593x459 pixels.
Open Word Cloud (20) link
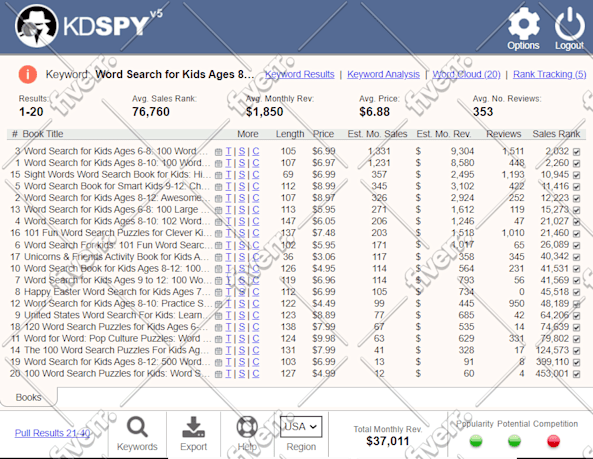click(466, 74)
